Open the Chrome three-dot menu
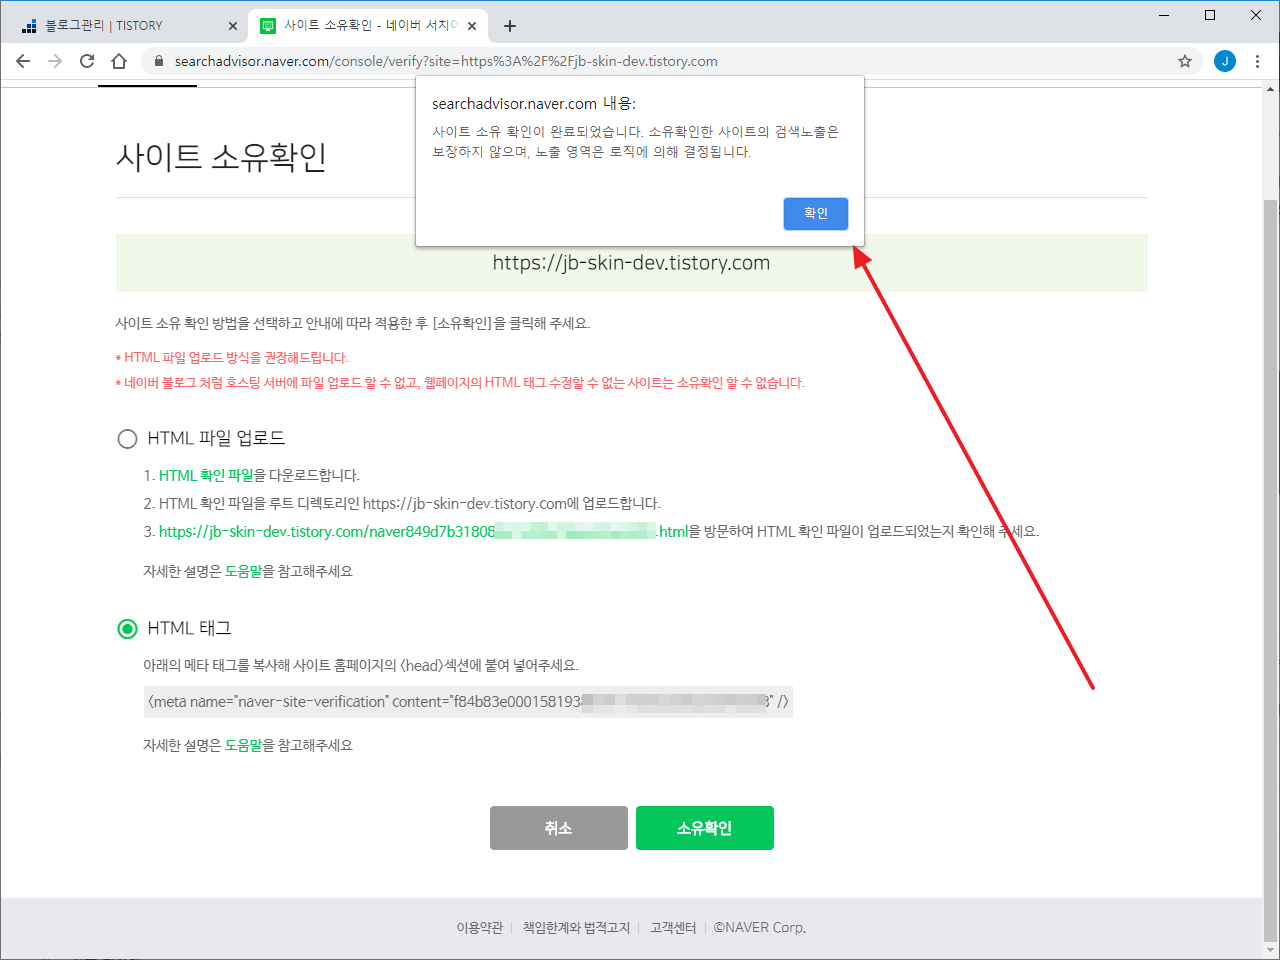This screenshot has width=1280, height=960. (x=1257, y=61)
